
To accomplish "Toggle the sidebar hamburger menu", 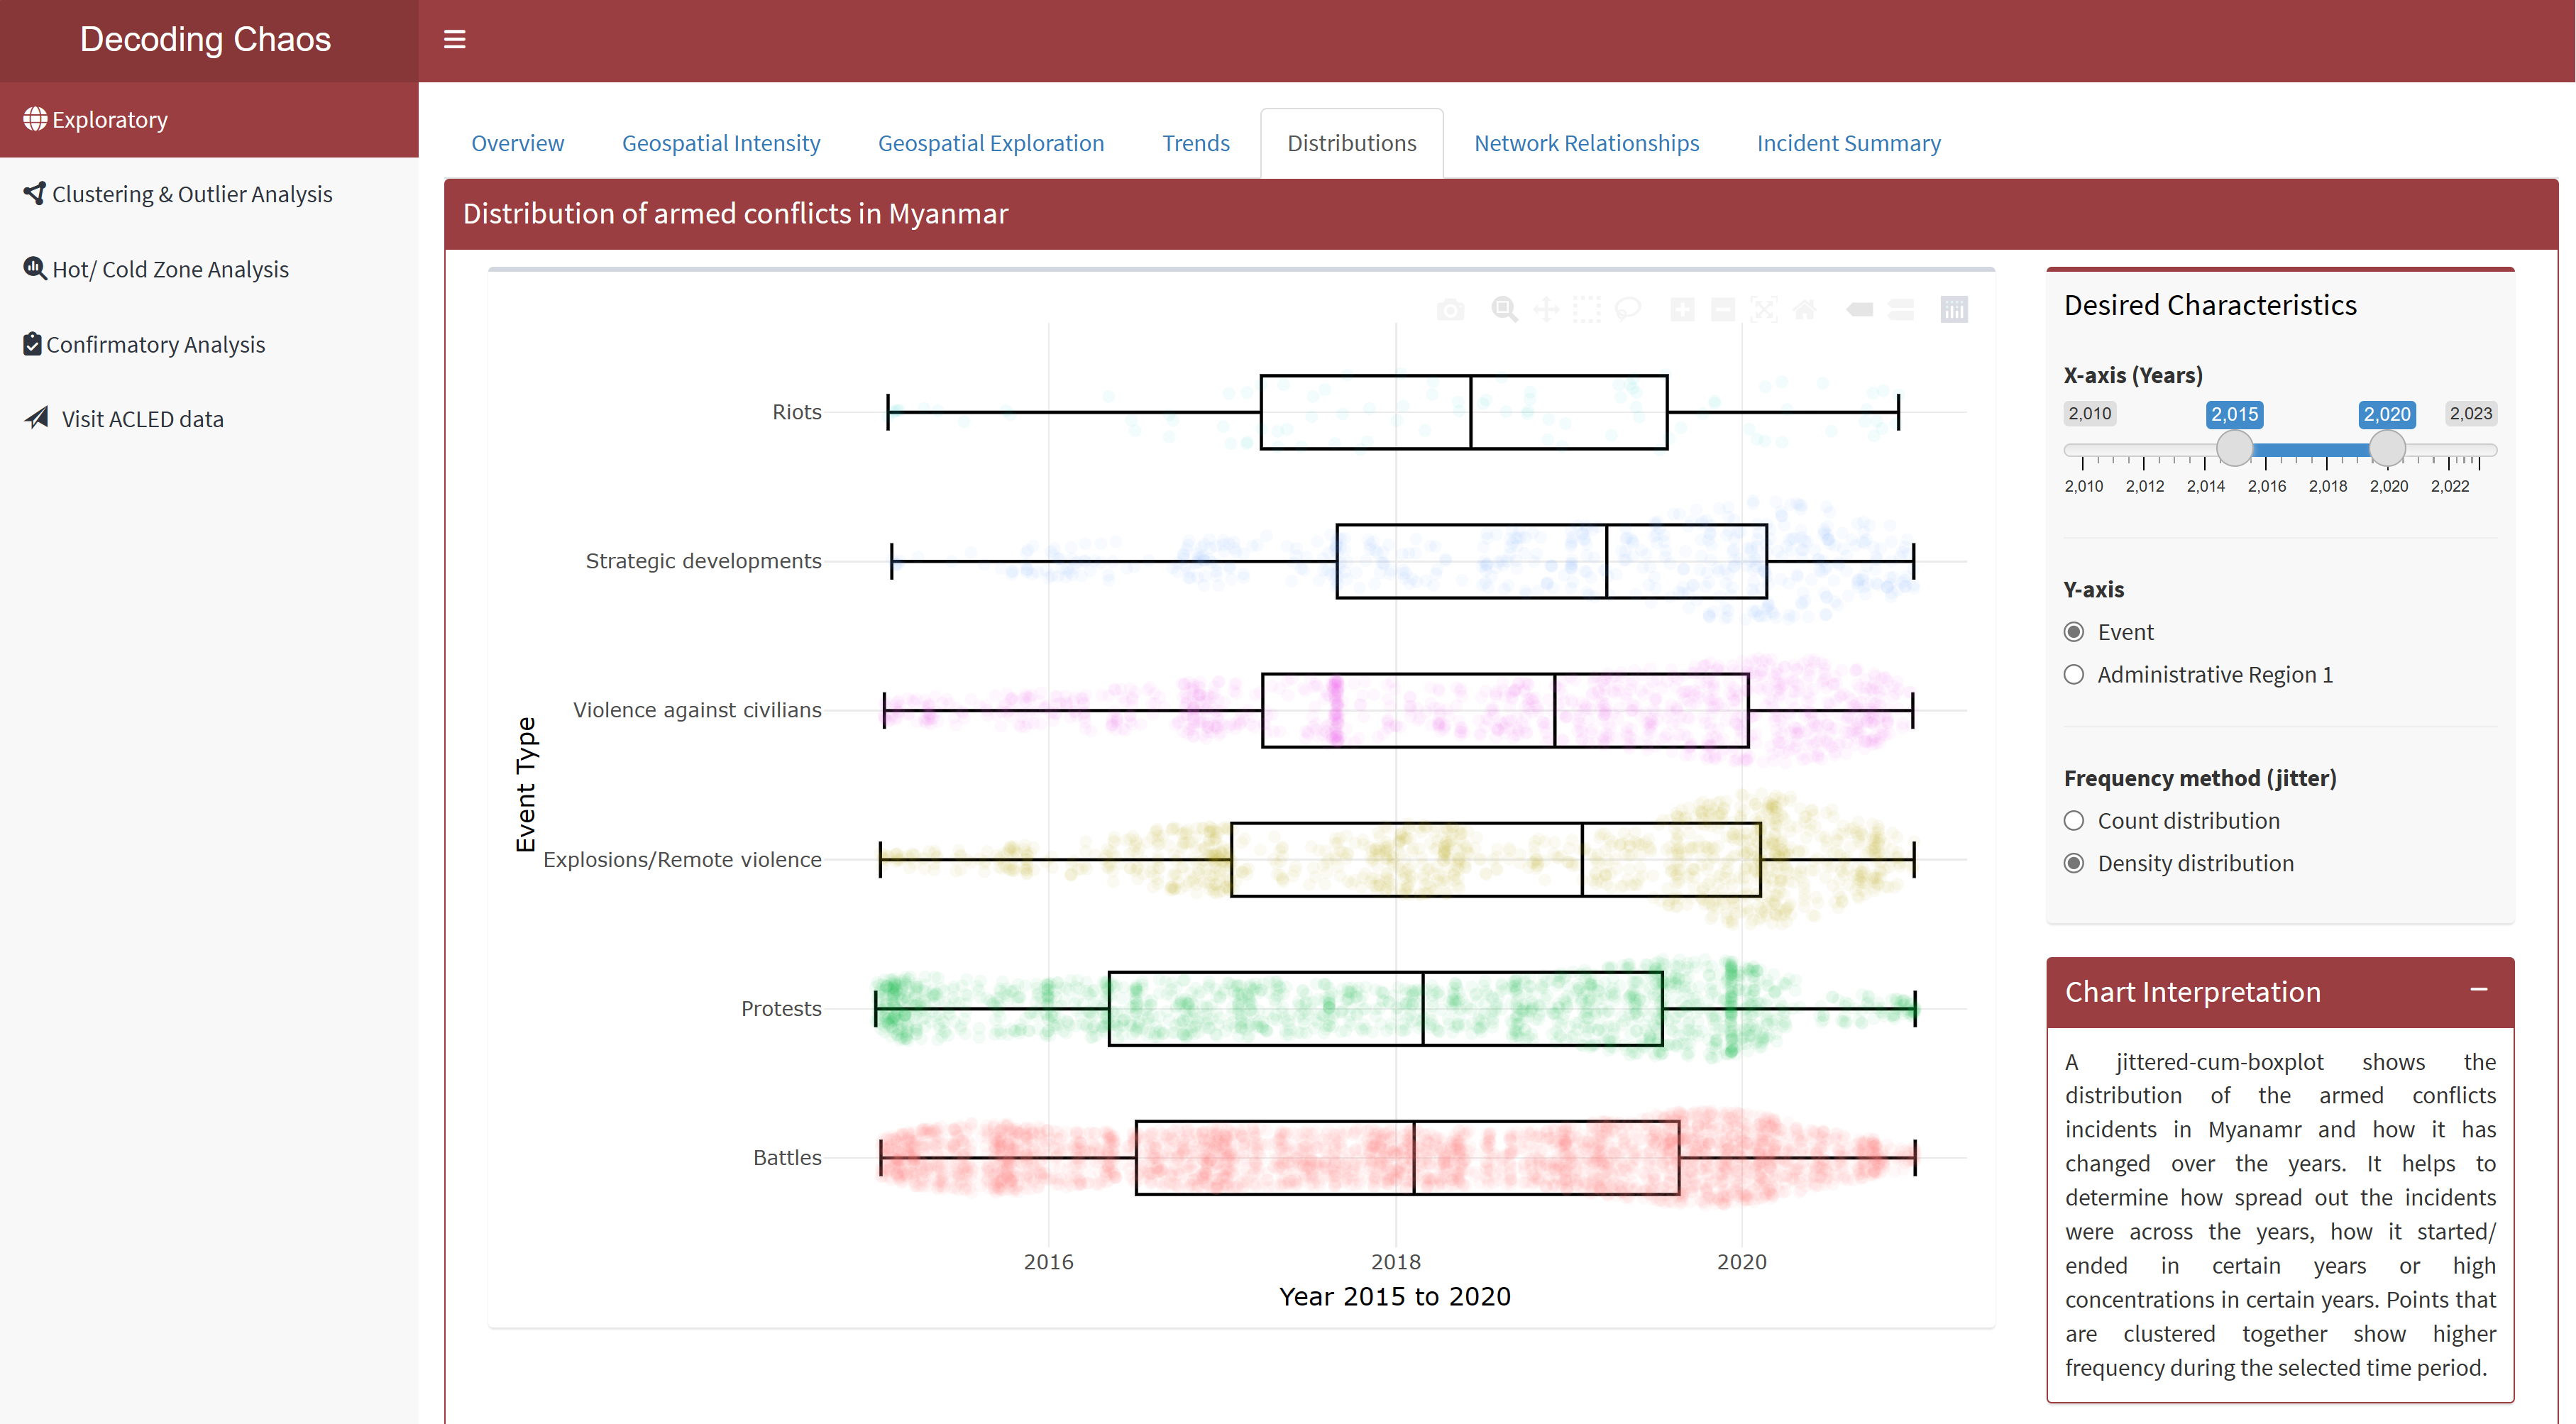I will point(454,39).
